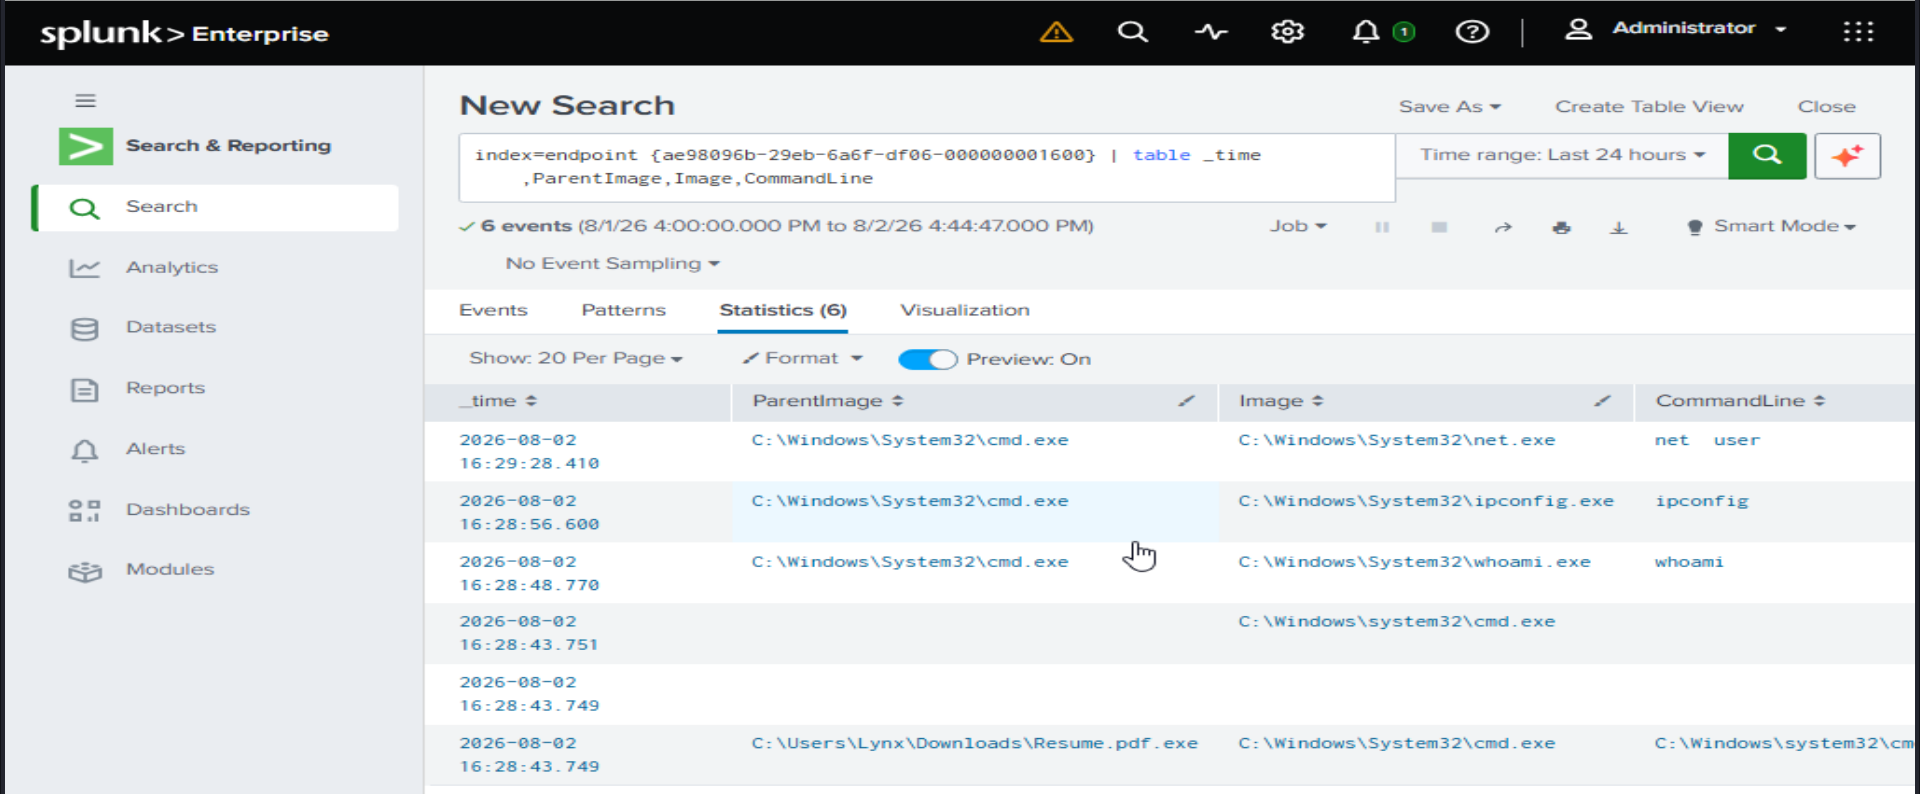Open Reports label in the sidebar
The width and height of the screenshot is (1920, 794).
coord(165,388)
